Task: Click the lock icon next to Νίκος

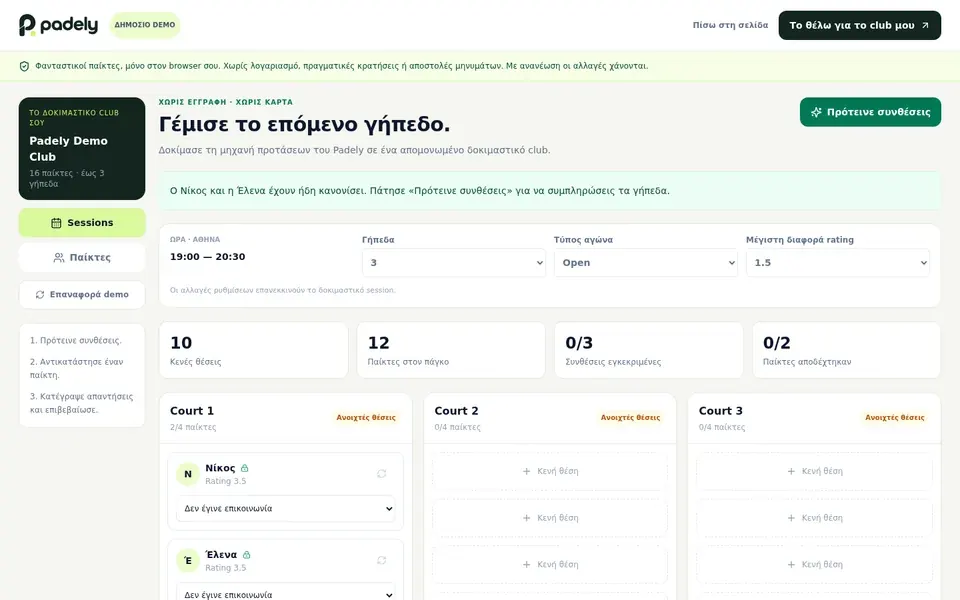Action: tap(245, 468)
